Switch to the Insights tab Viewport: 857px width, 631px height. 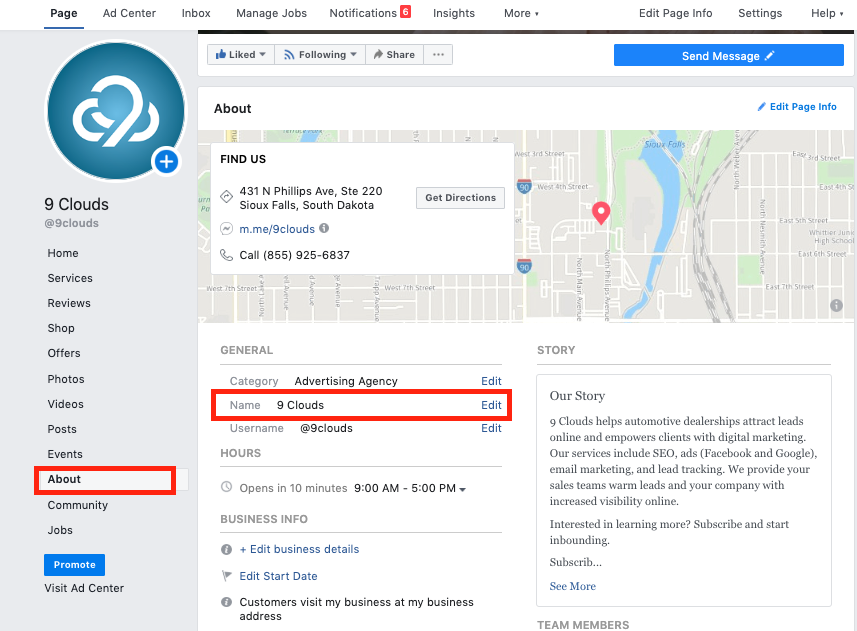click(x=454, y=13)
